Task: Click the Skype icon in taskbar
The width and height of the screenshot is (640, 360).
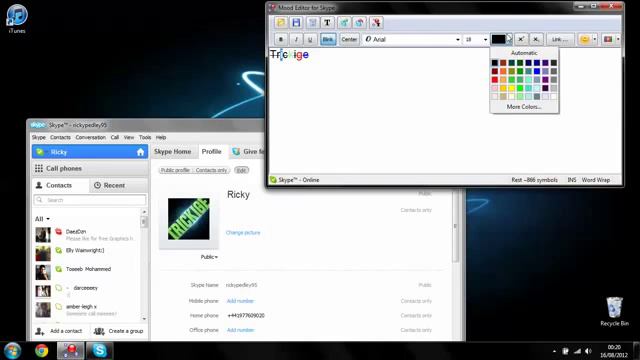Action: click(x=100, y=351)
